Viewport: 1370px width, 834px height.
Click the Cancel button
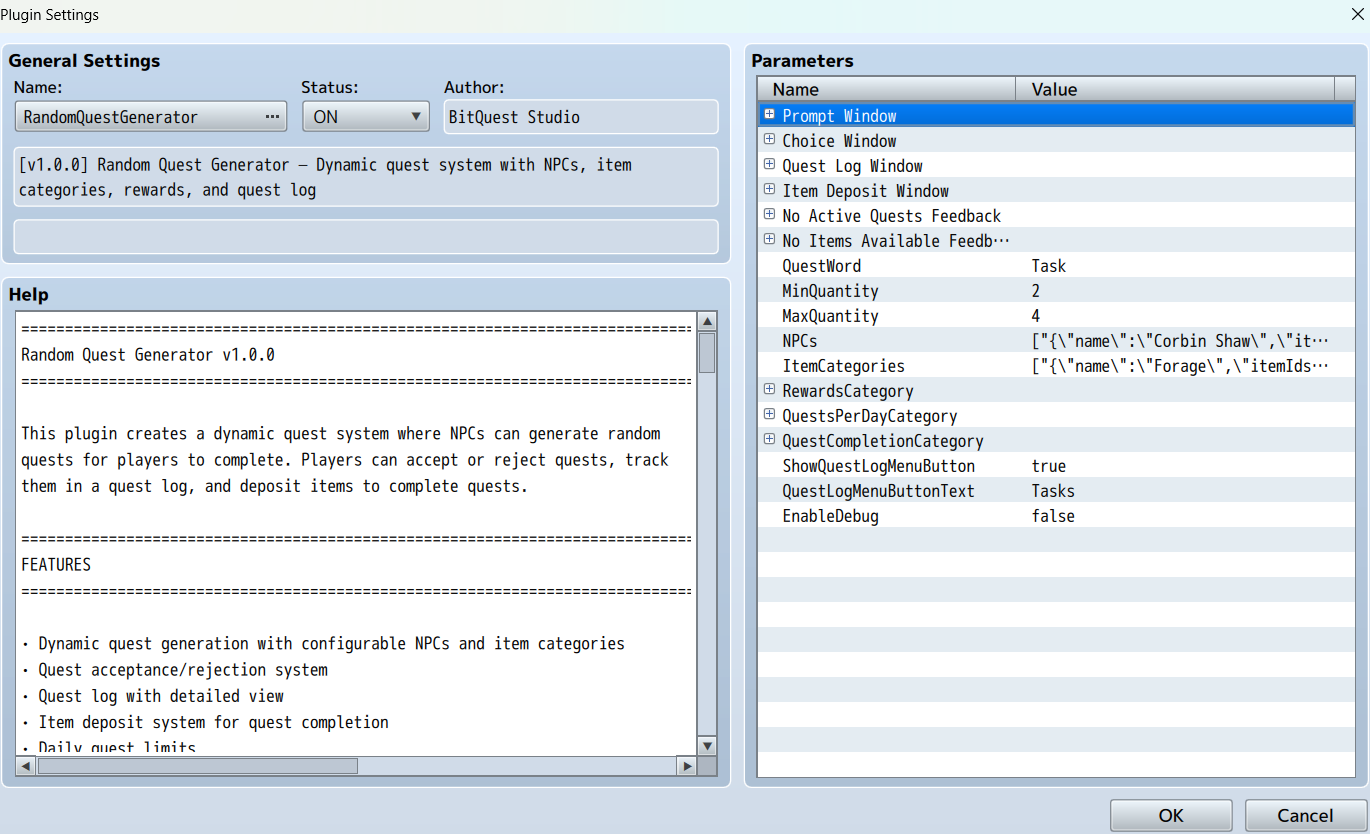1305,816
